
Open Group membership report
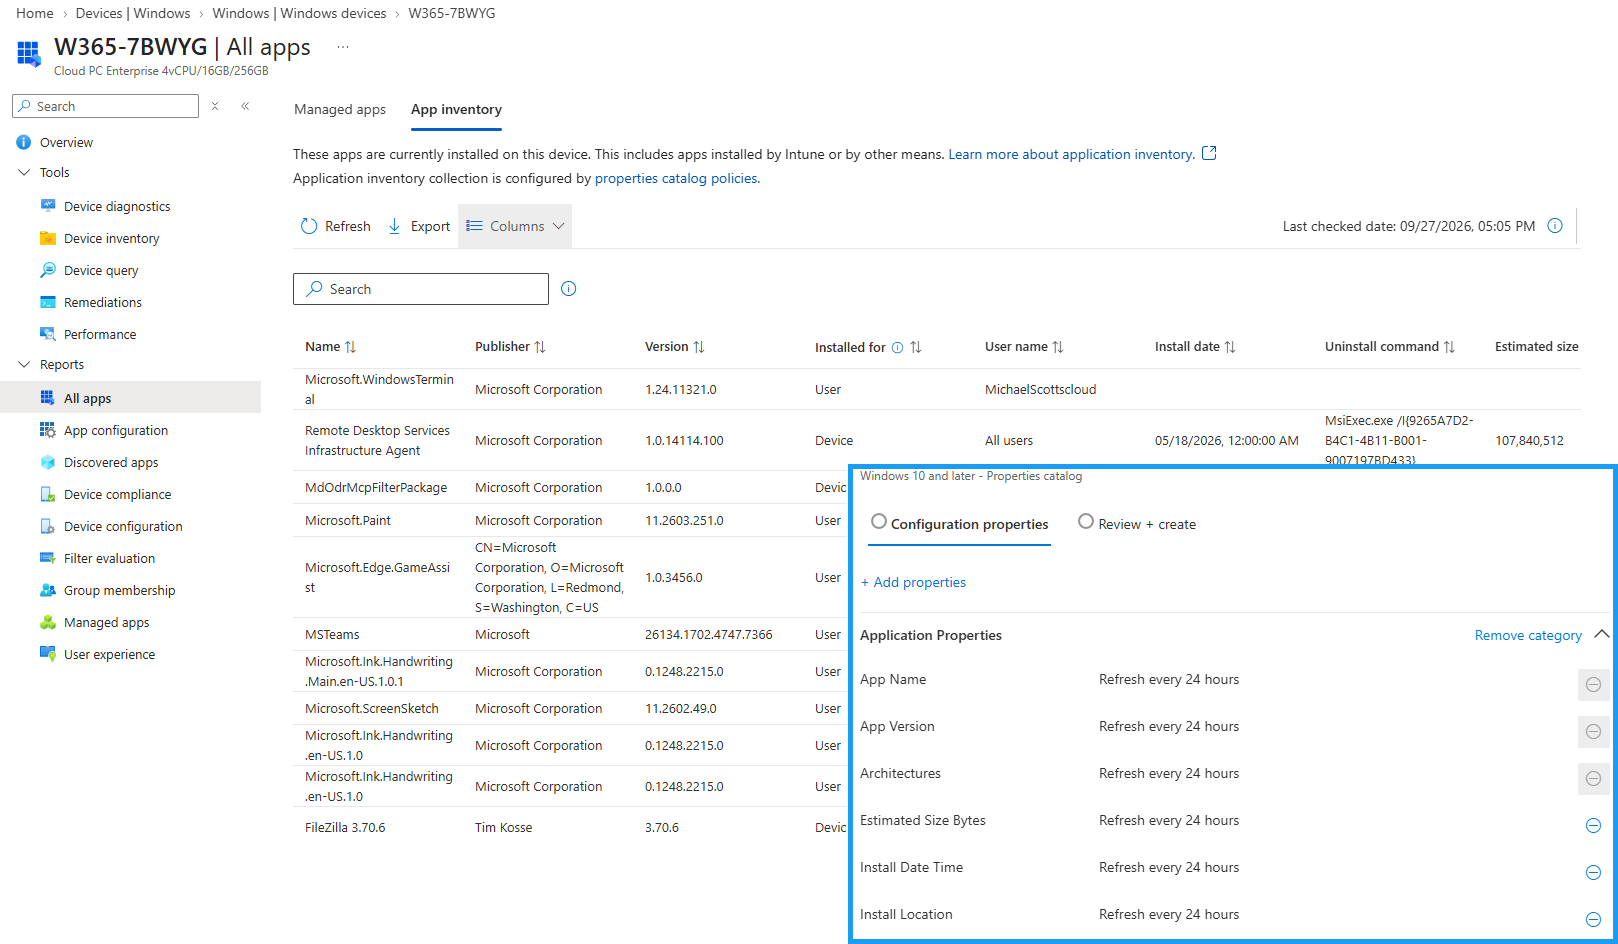119,590
